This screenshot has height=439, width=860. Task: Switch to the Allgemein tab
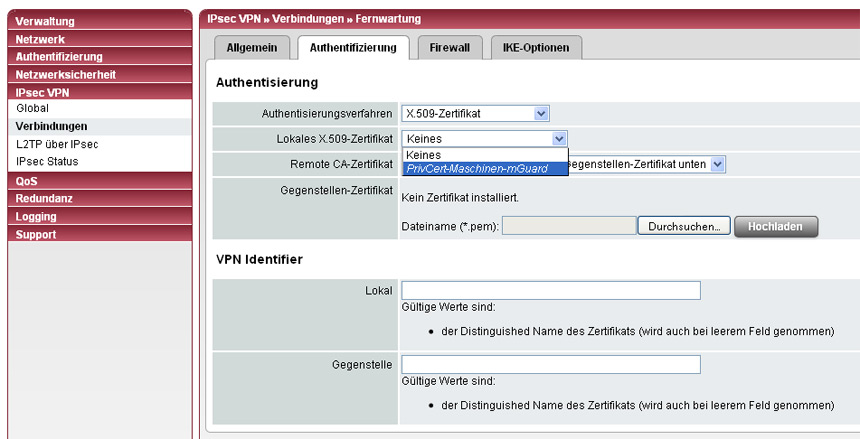(x=252, y=47)
